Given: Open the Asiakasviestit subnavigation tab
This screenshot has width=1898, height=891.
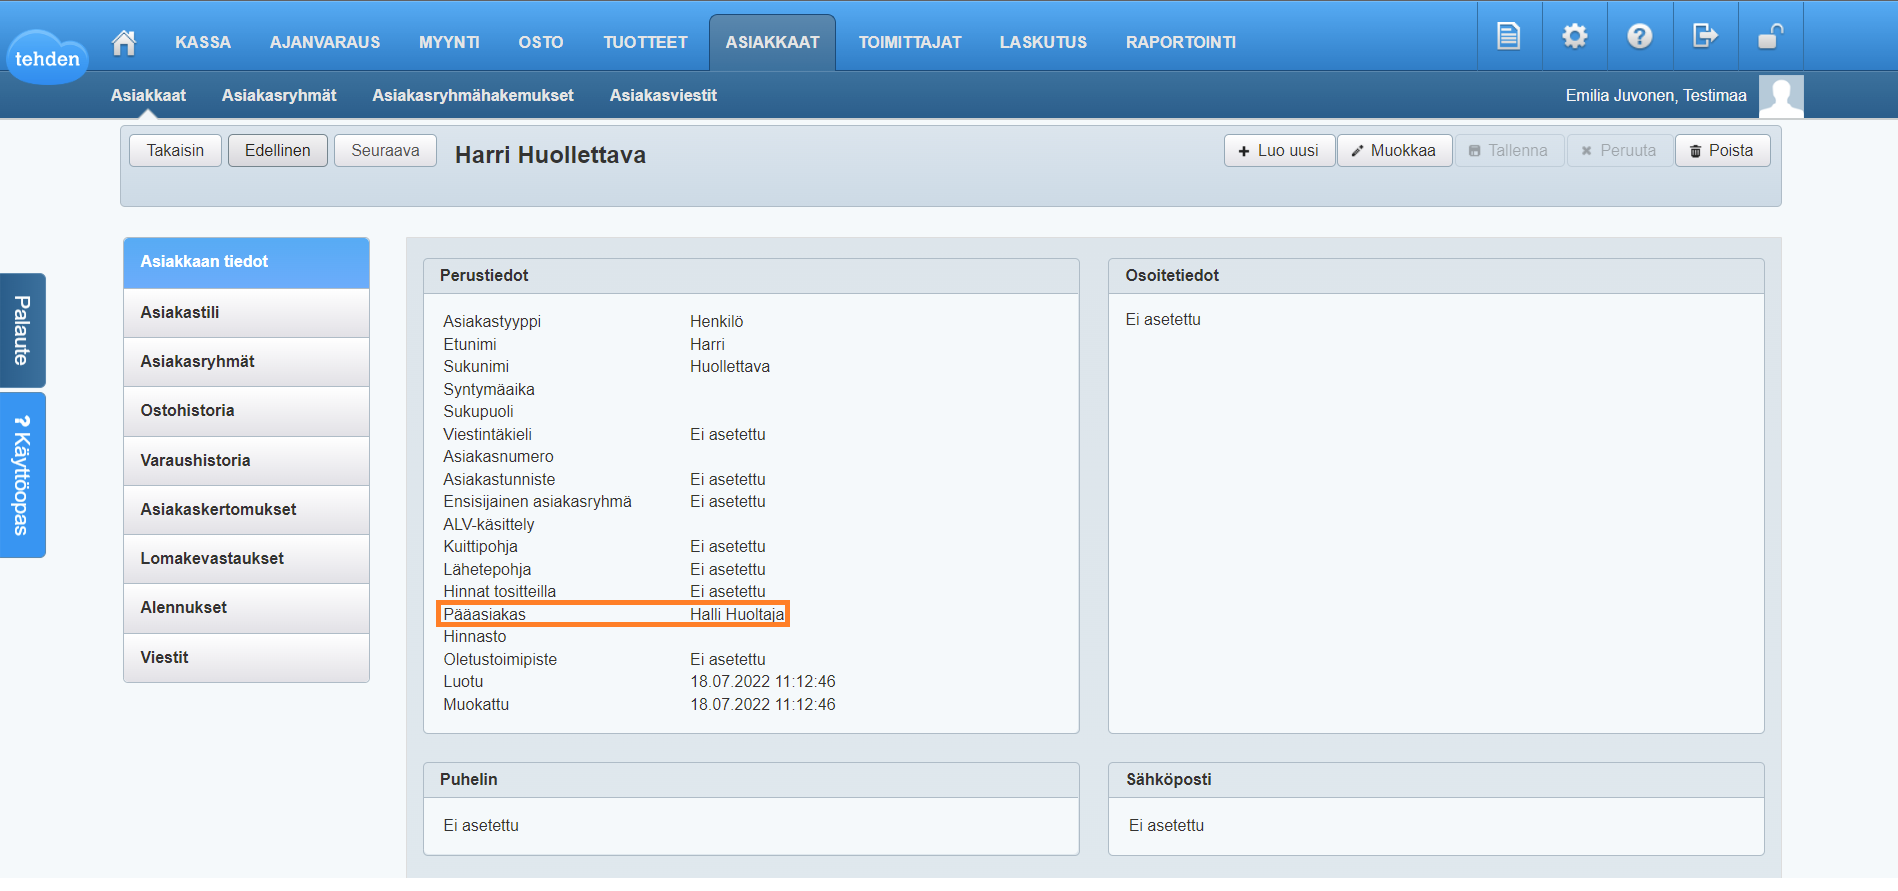Looking at the screenshot, I should click(663, 95).
